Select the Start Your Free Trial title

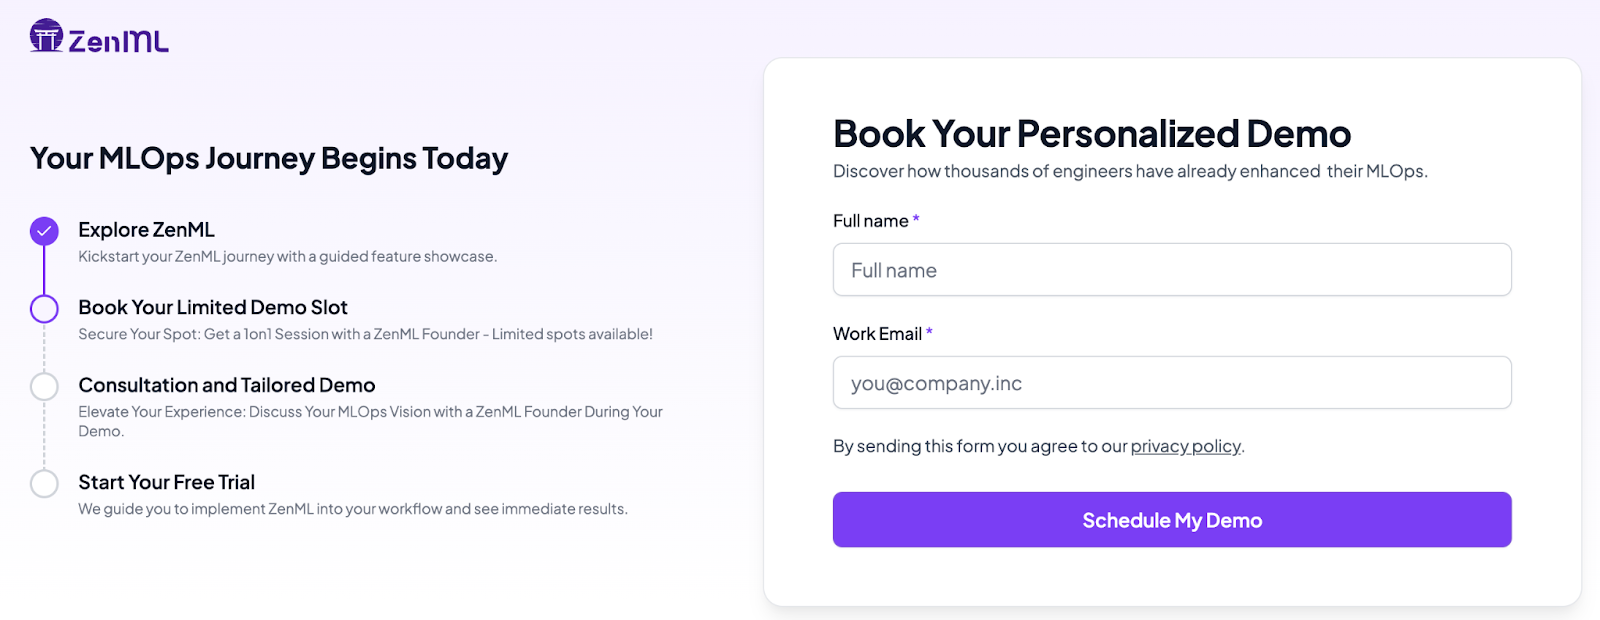[x=167, y=482]
